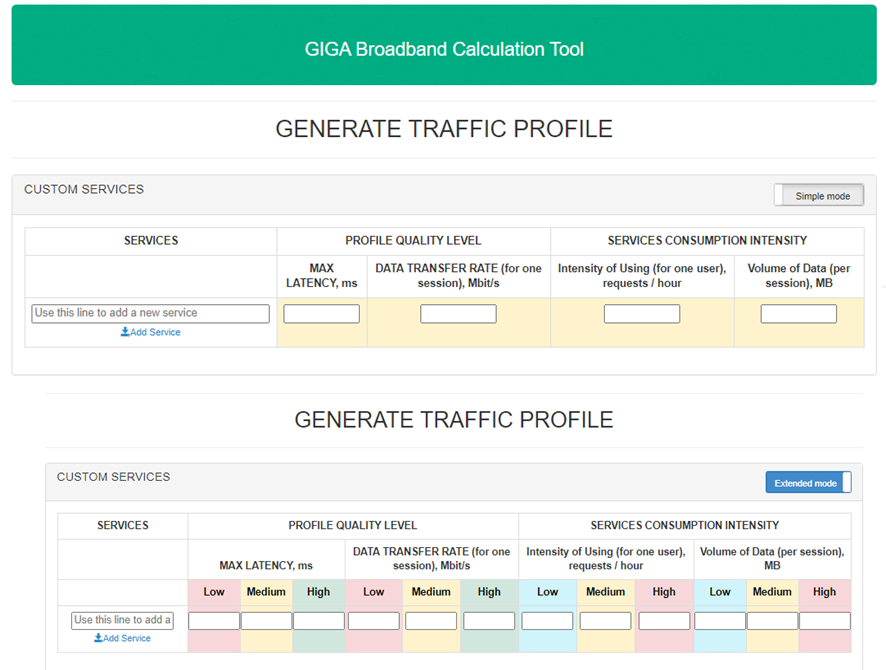This screenshot has width=886, height=670.
Task: Select the single MAX LATENCY input in the upper table
Action: click(x=321, y=314)
